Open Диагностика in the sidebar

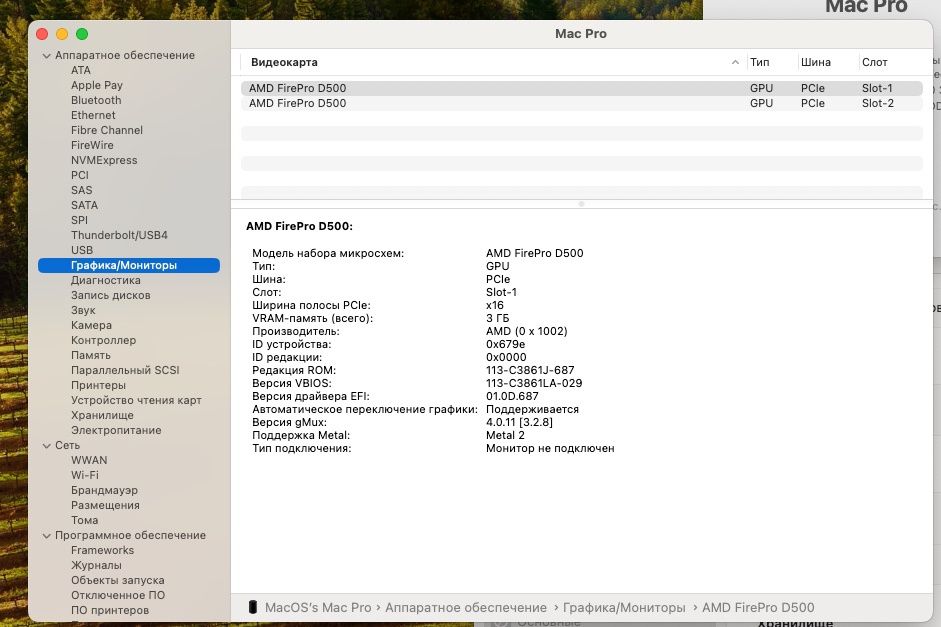(106, 280)
